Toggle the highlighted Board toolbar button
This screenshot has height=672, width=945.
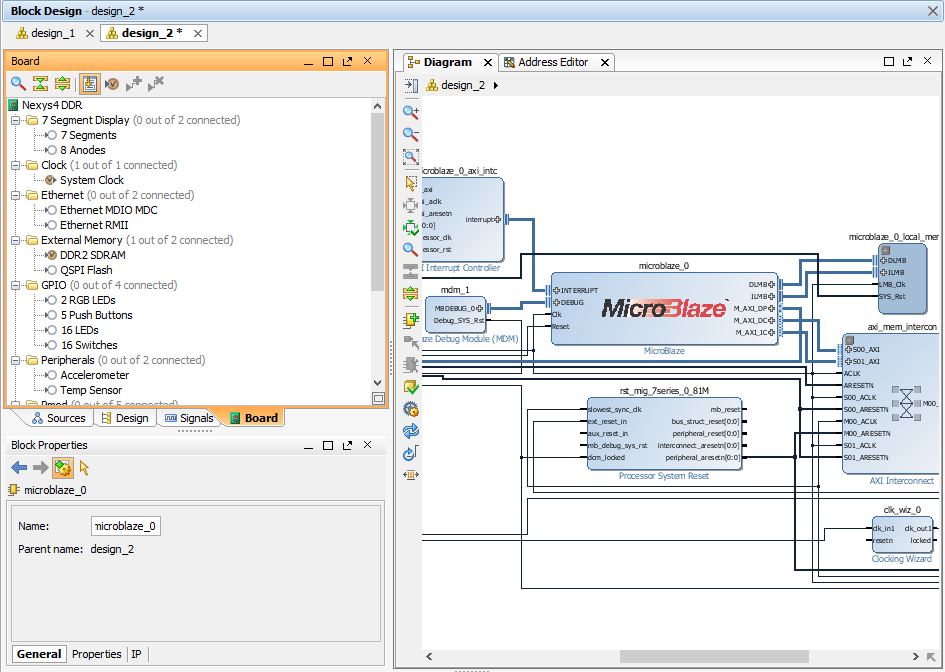(90, 84)
